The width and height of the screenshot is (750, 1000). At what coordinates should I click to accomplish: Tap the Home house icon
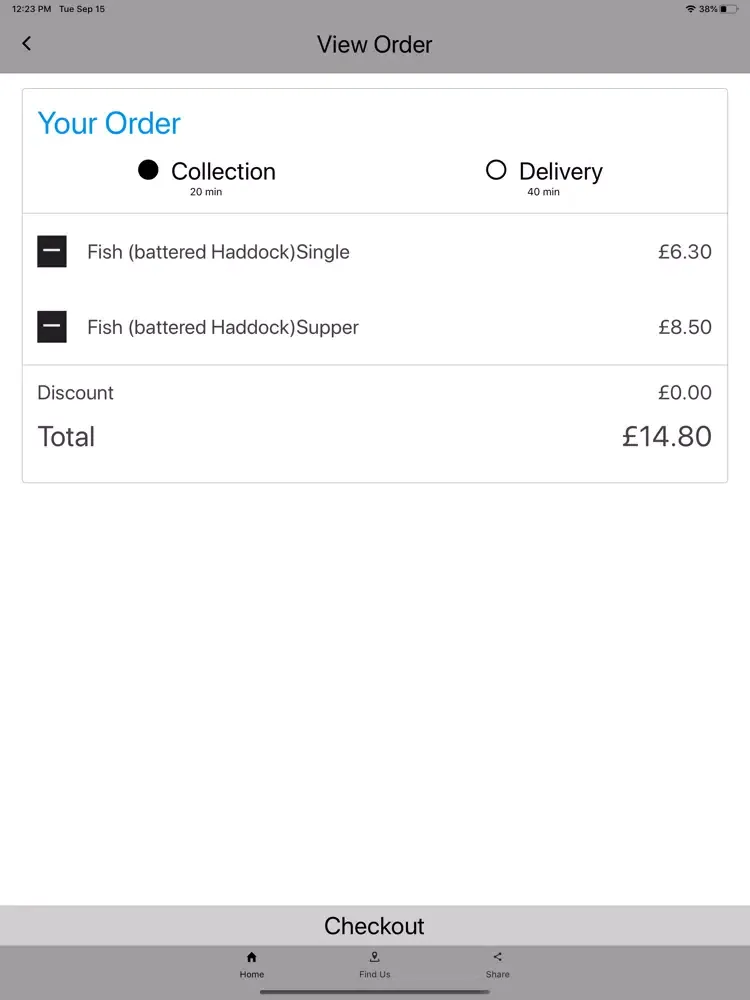coord(251,957)
